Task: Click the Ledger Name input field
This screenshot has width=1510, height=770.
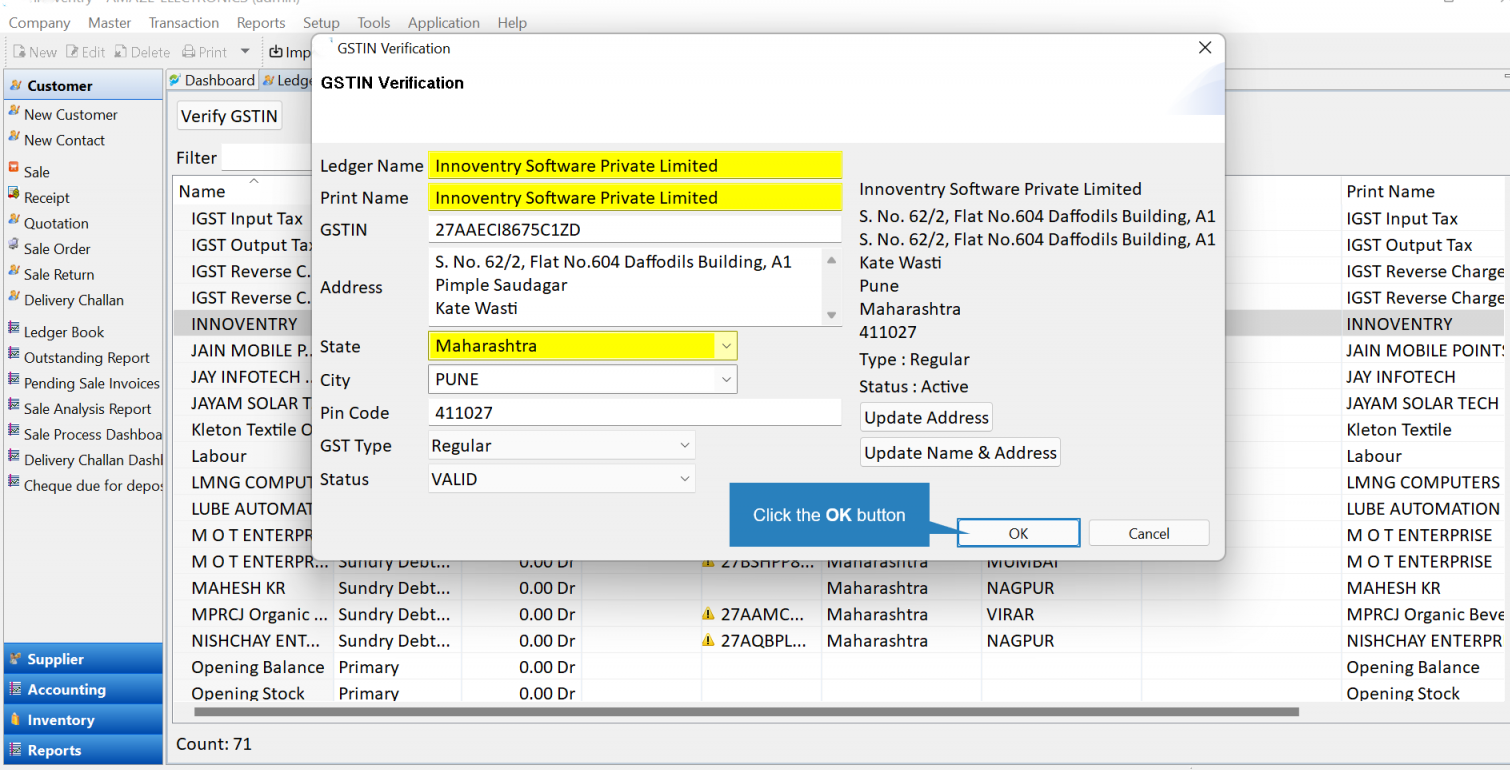Action: (635, 166)
